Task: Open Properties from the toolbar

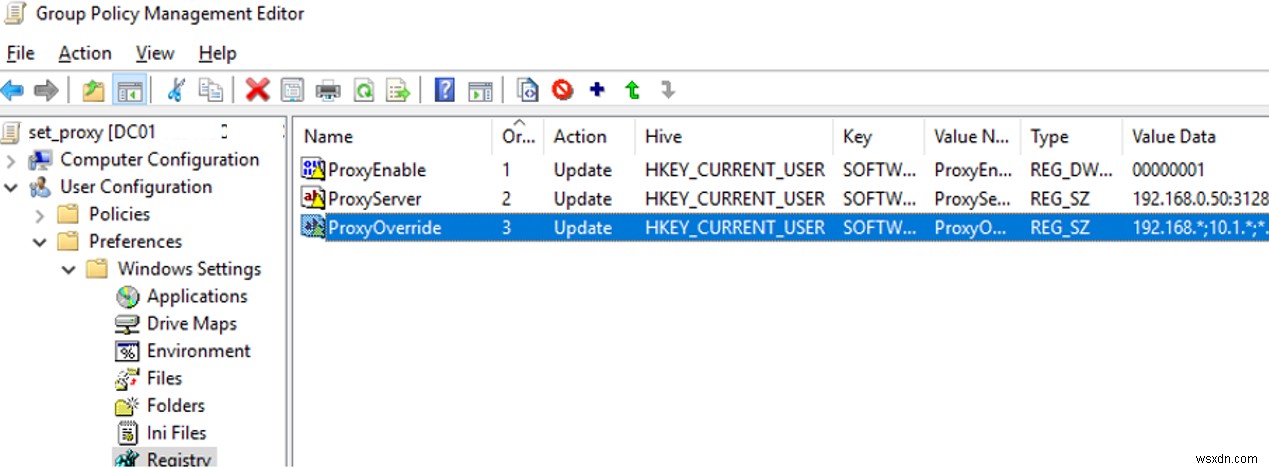Action: 292,91
